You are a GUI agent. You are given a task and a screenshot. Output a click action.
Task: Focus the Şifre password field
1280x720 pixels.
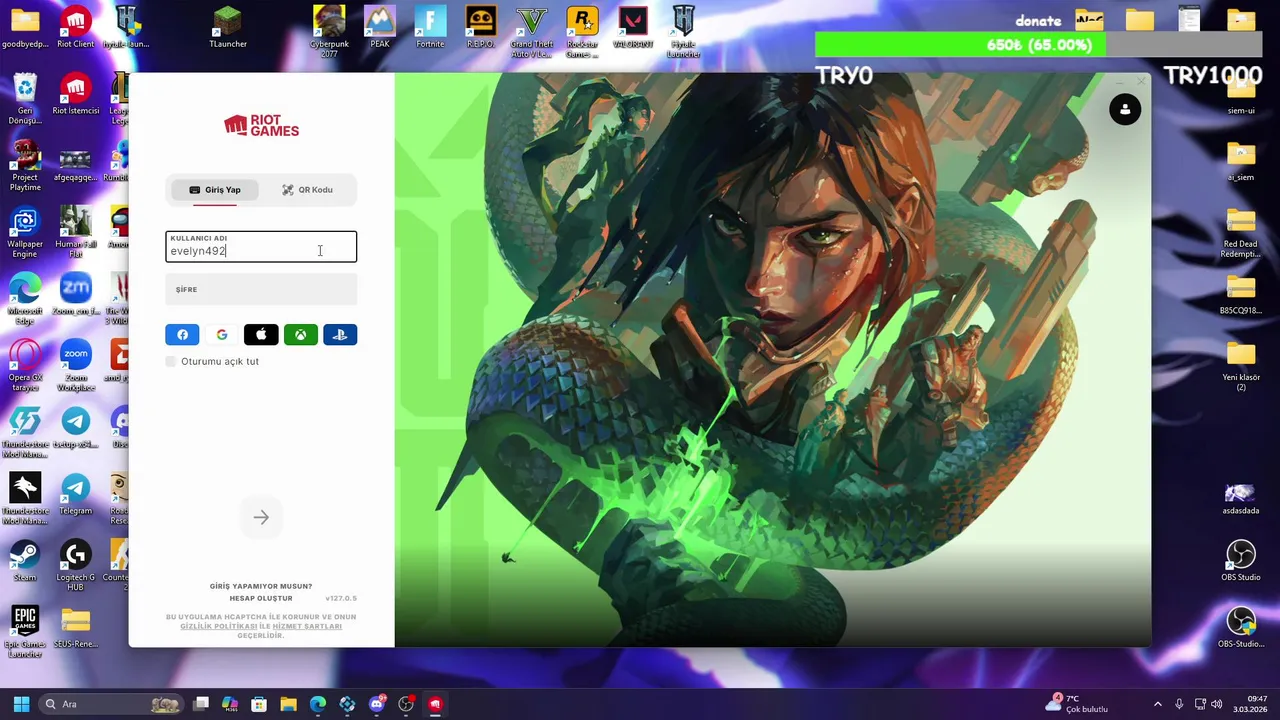click(x=261, y=290)
